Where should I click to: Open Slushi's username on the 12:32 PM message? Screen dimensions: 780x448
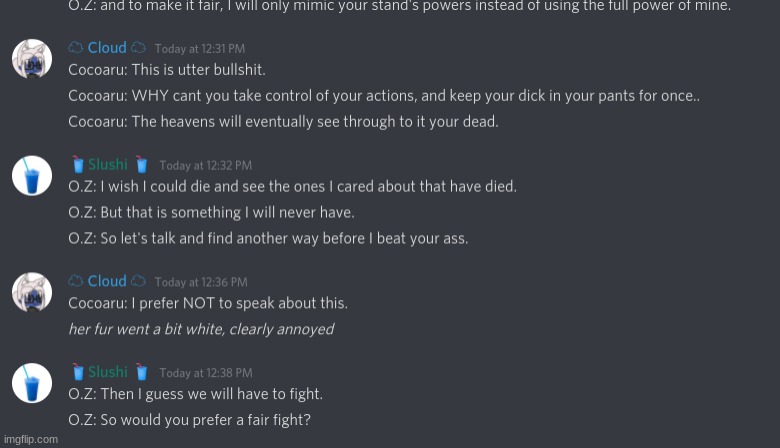(x=108, y=165)
